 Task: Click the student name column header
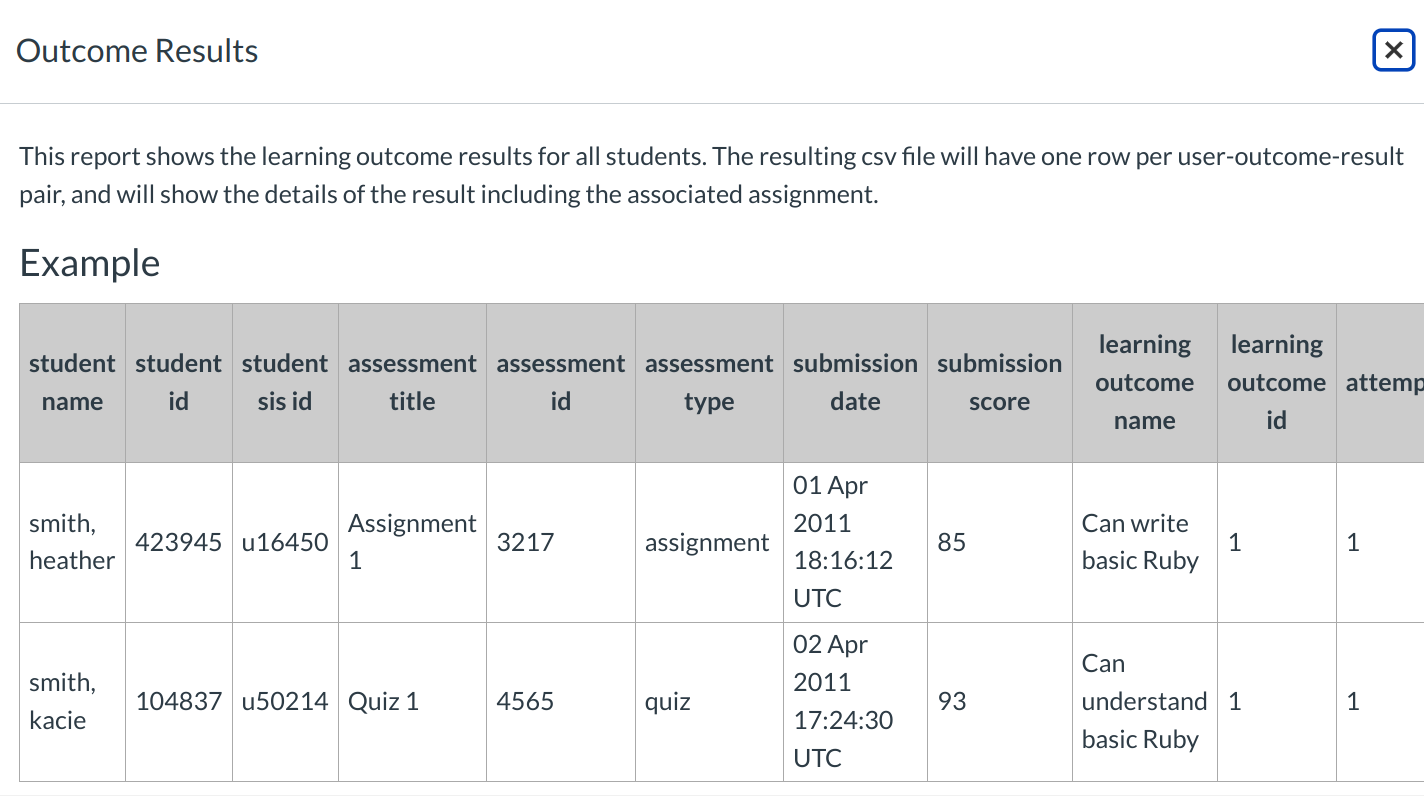[x=71, y=382]
